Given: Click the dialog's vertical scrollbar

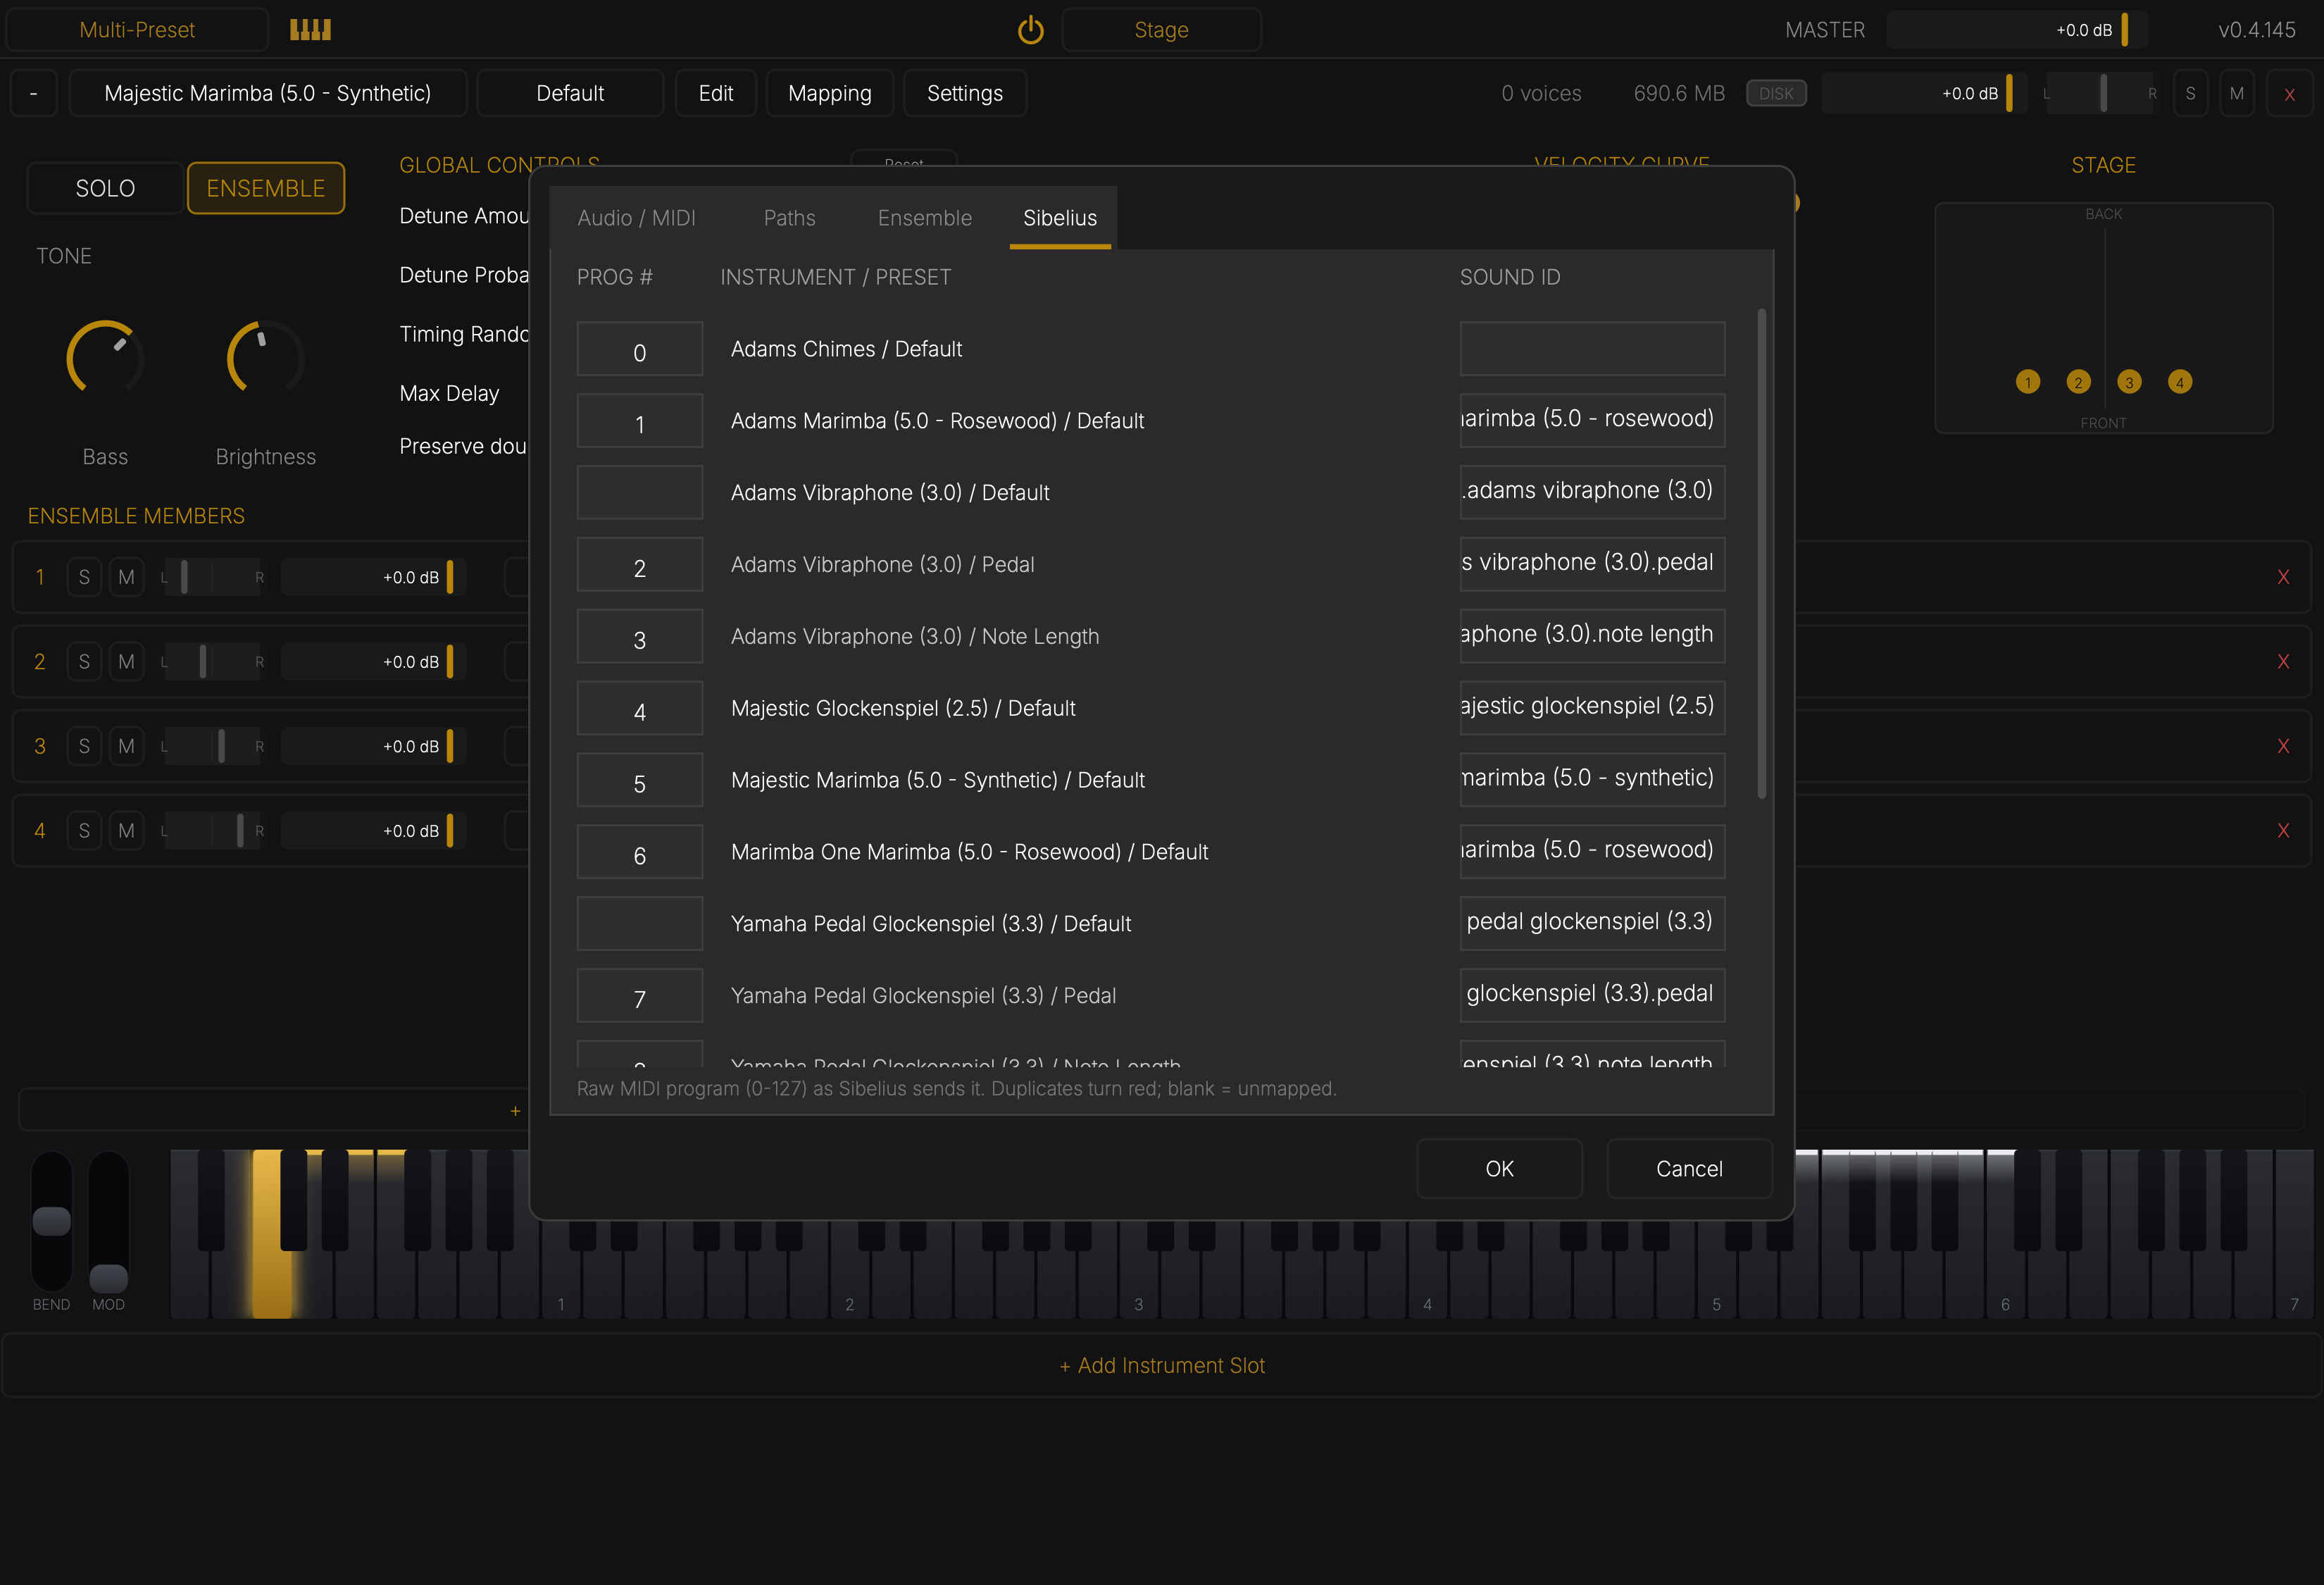Looking at the screenshot, I should click(x=1761, y=553).
